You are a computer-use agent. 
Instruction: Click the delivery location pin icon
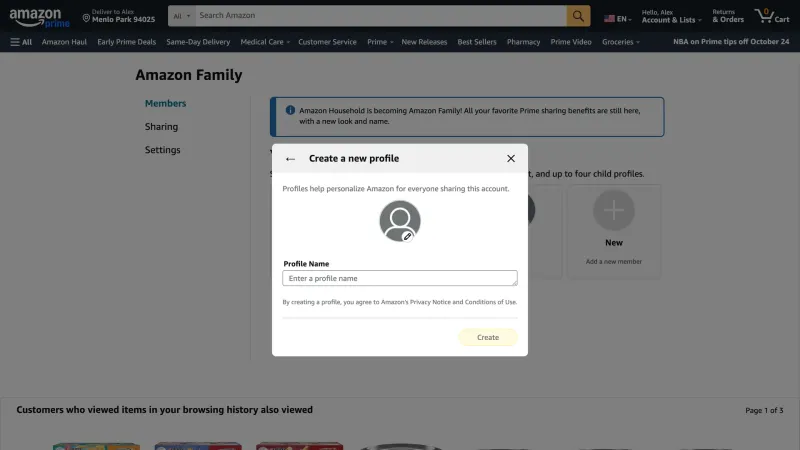click(x=86, y=18)
